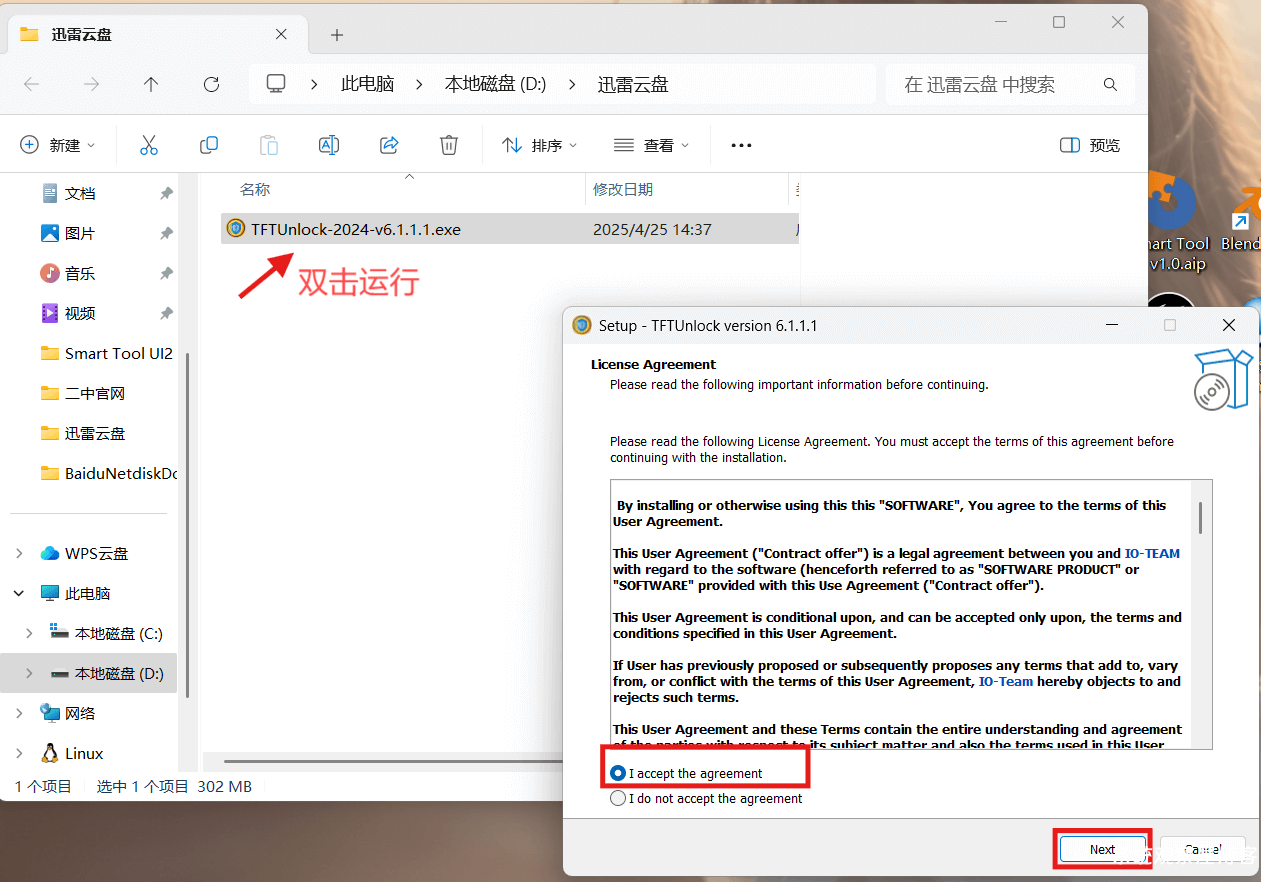Click chevron after 此电脑 in address bar

tap(419, 84)
